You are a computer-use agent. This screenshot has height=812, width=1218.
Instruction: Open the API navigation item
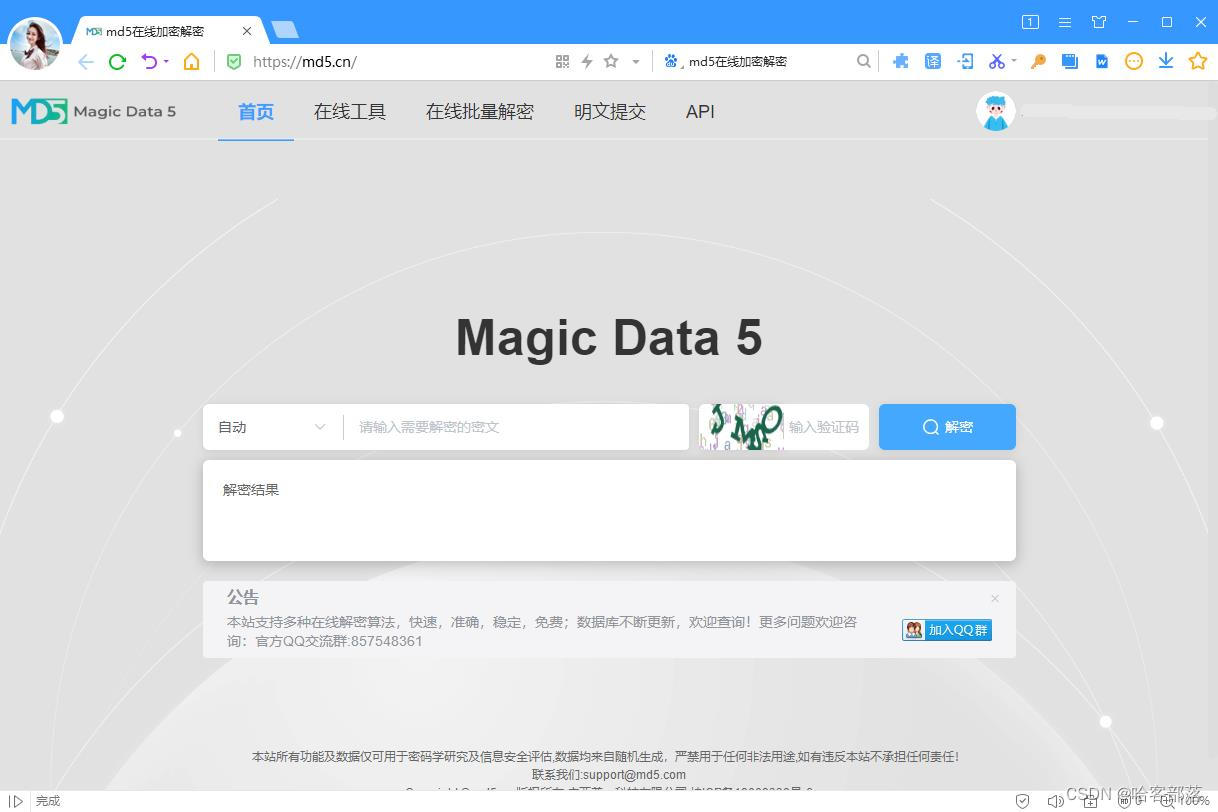coord(700,112)
